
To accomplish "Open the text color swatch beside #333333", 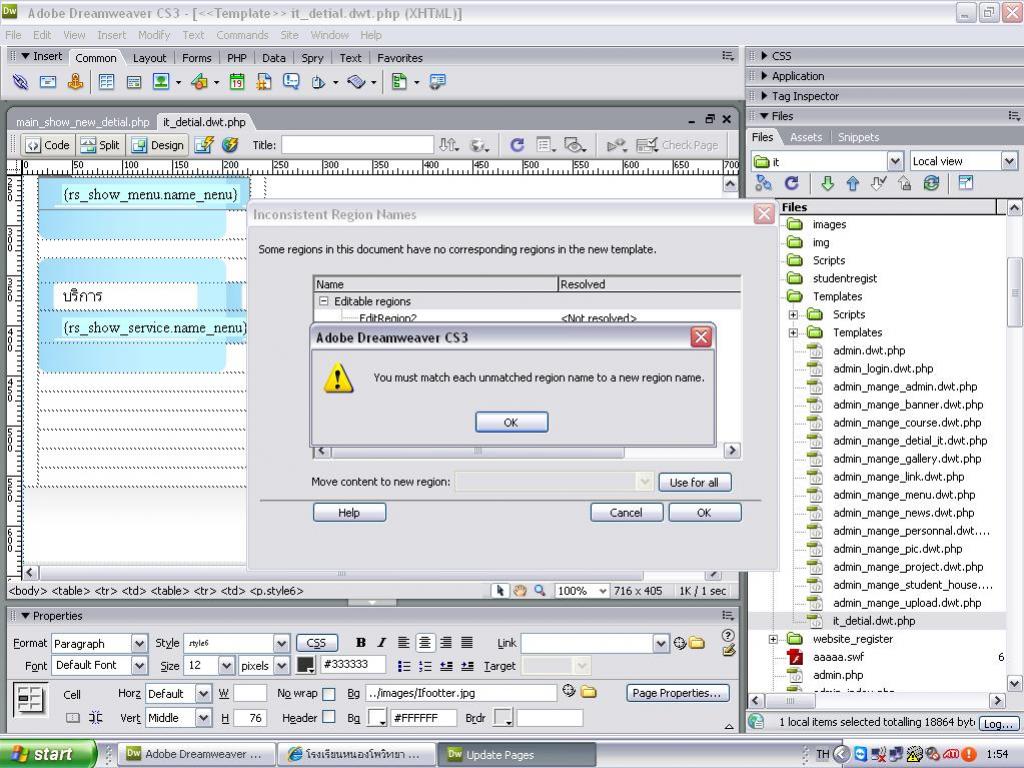I will click(x=306, y=665).
